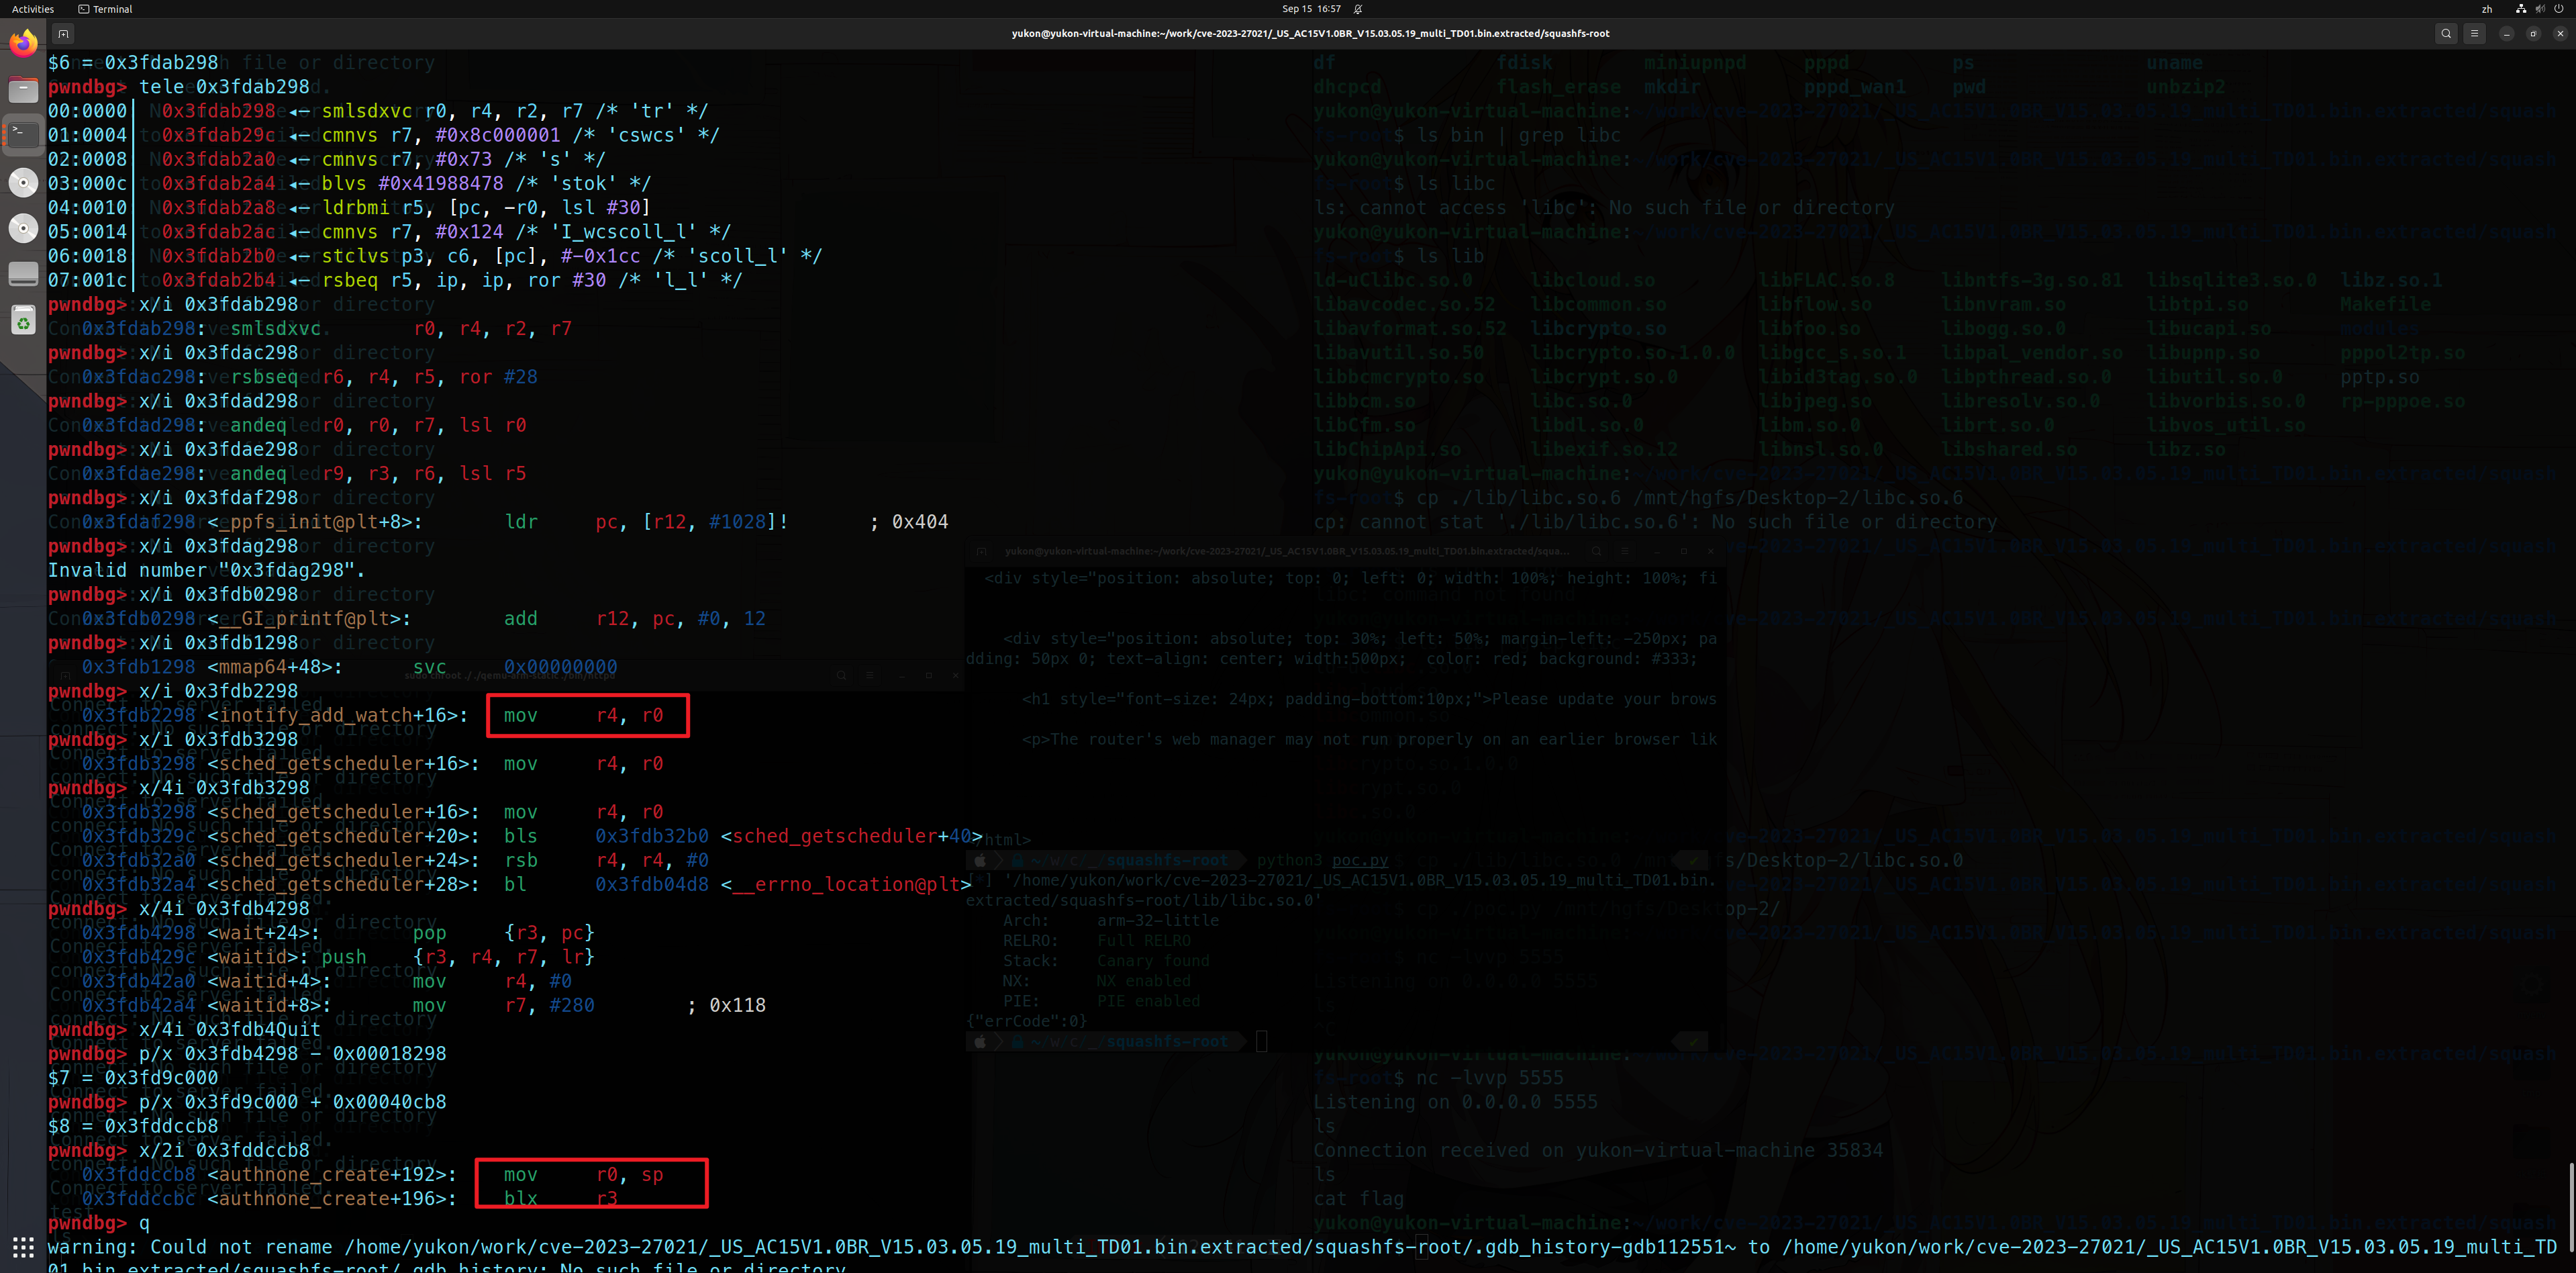This screenshot has width=2576, height=1273.
Task: Click the 'arm-32-little' Arch value
Action: [x=1158, y=920]
